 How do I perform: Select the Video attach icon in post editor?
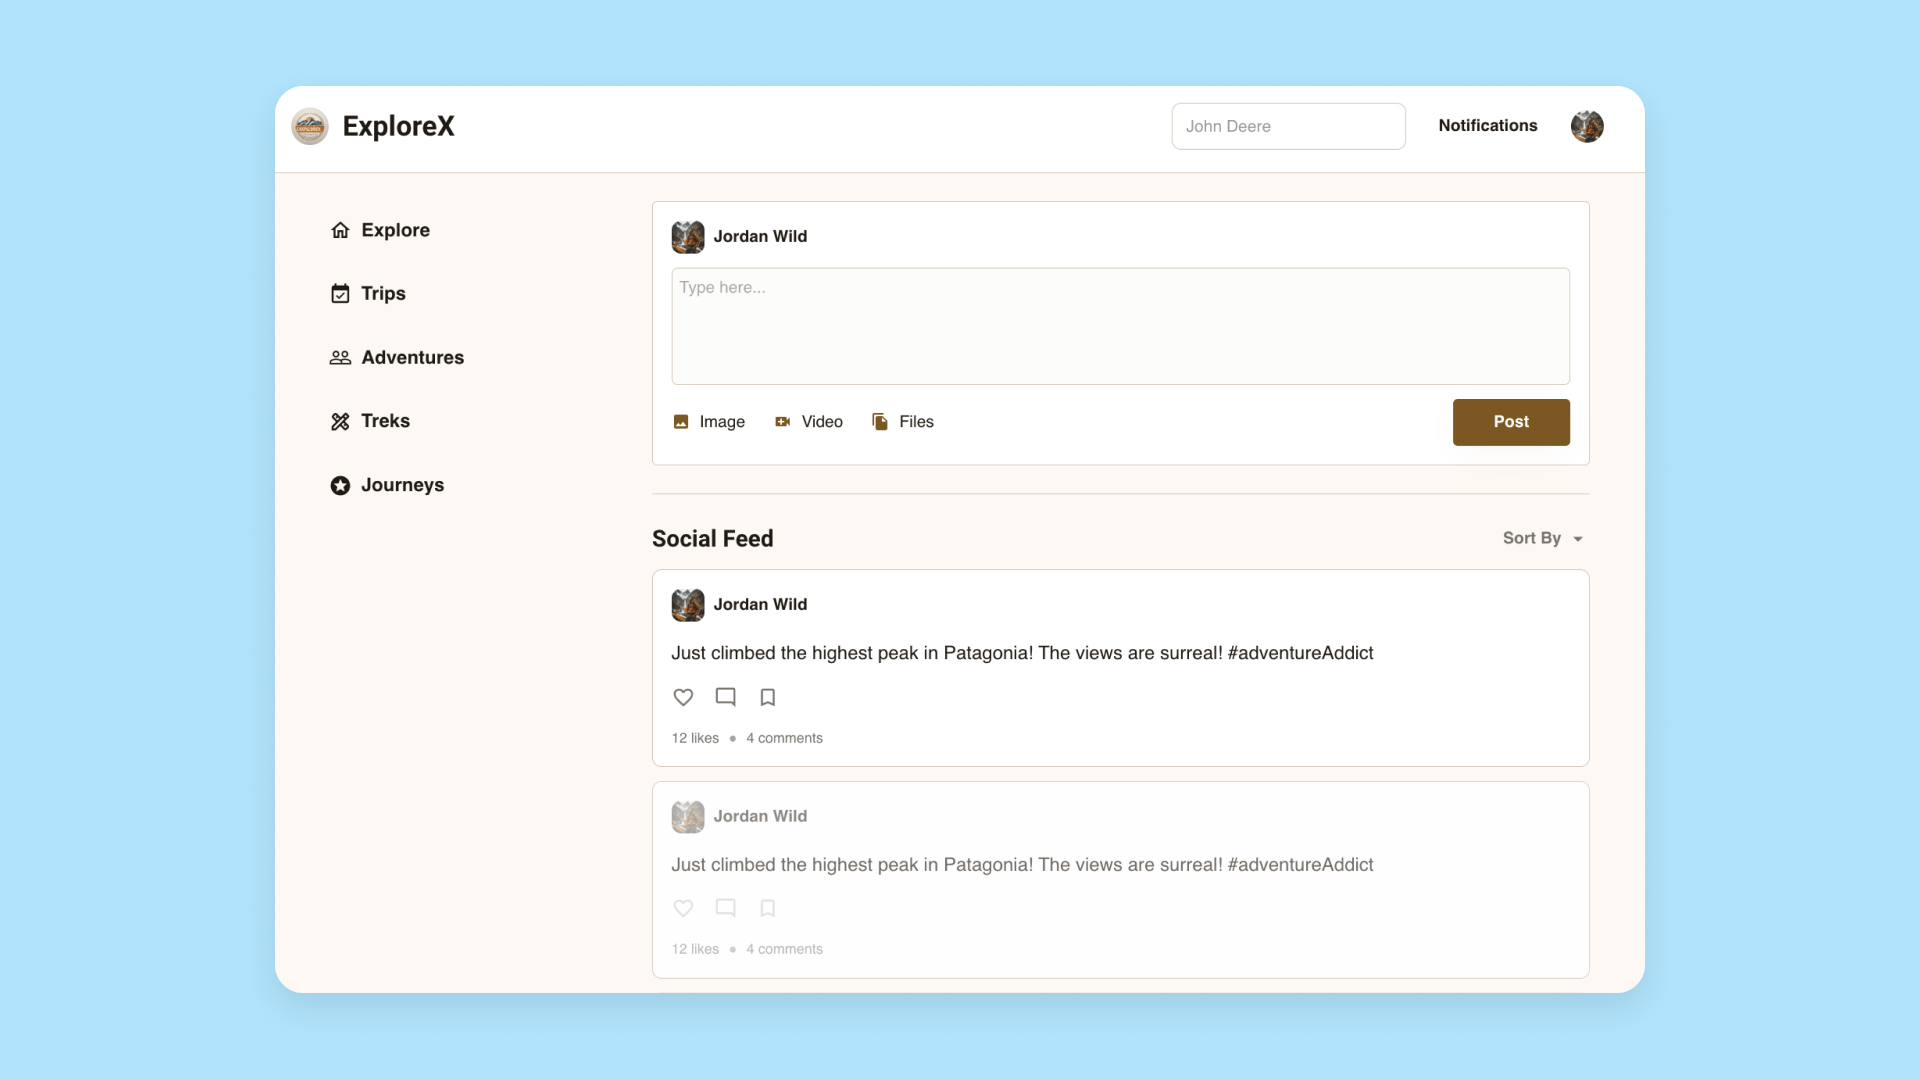783,422
